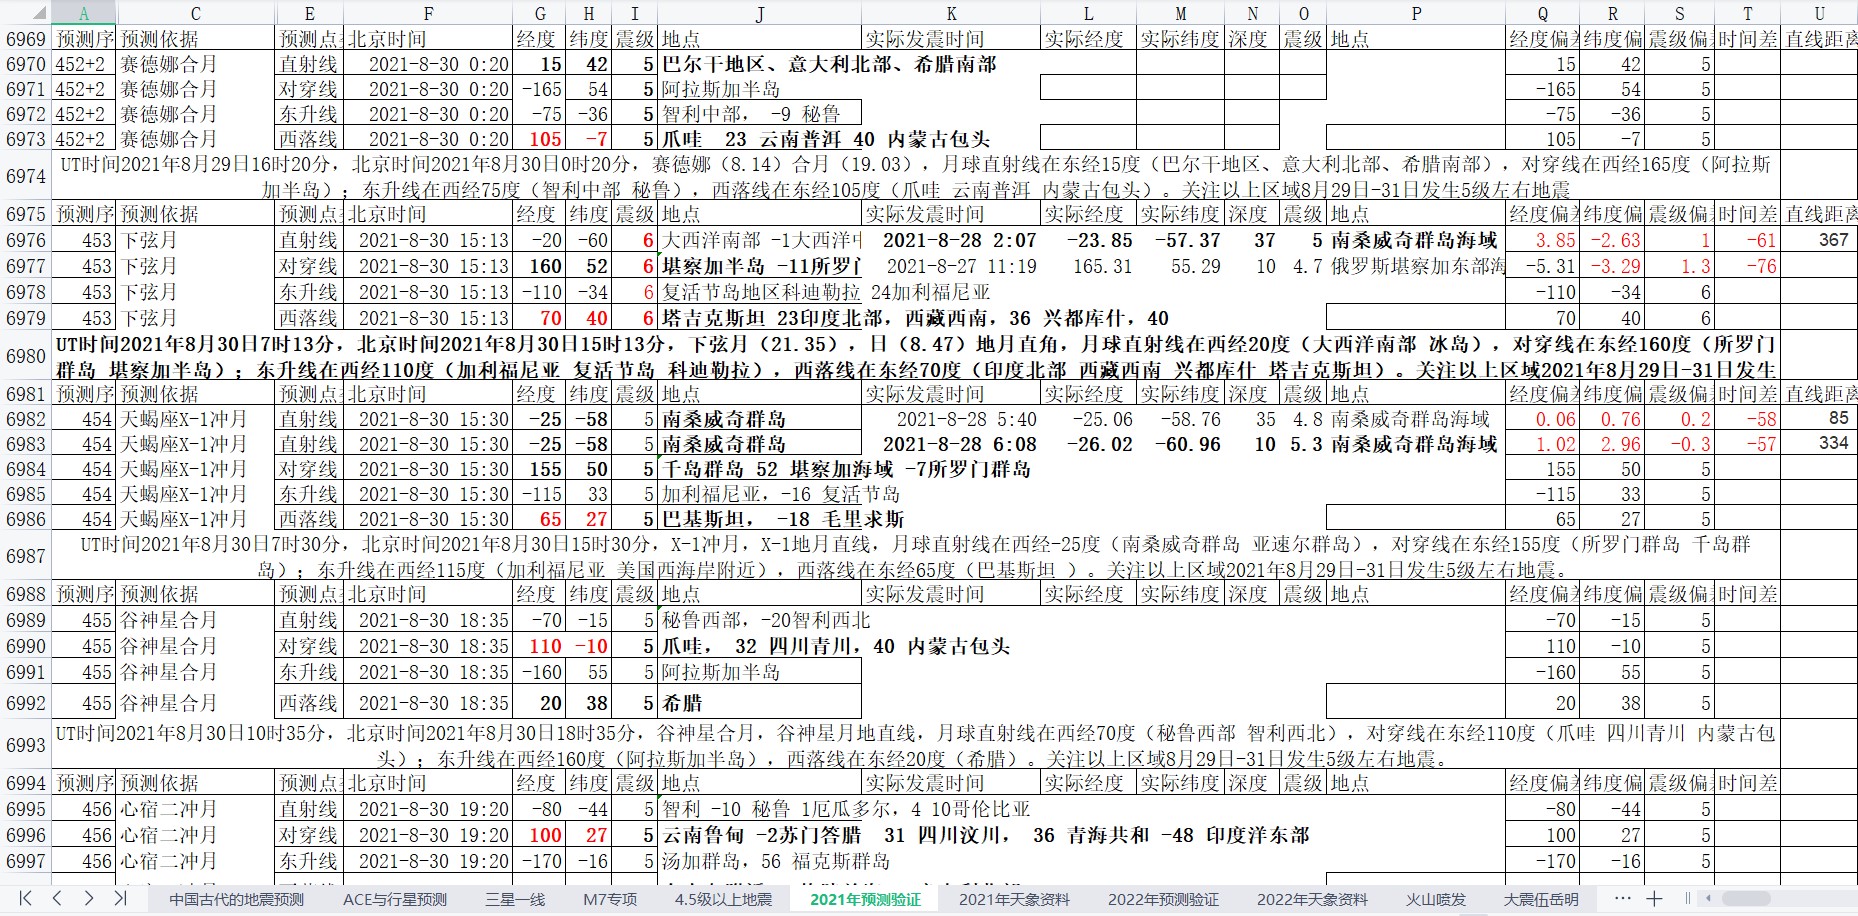Viewport: 1858px width, 916px height.
Task: Click 天蝎座X-1冲月 cell in row 6982
Action: click(x=196, y=419)
